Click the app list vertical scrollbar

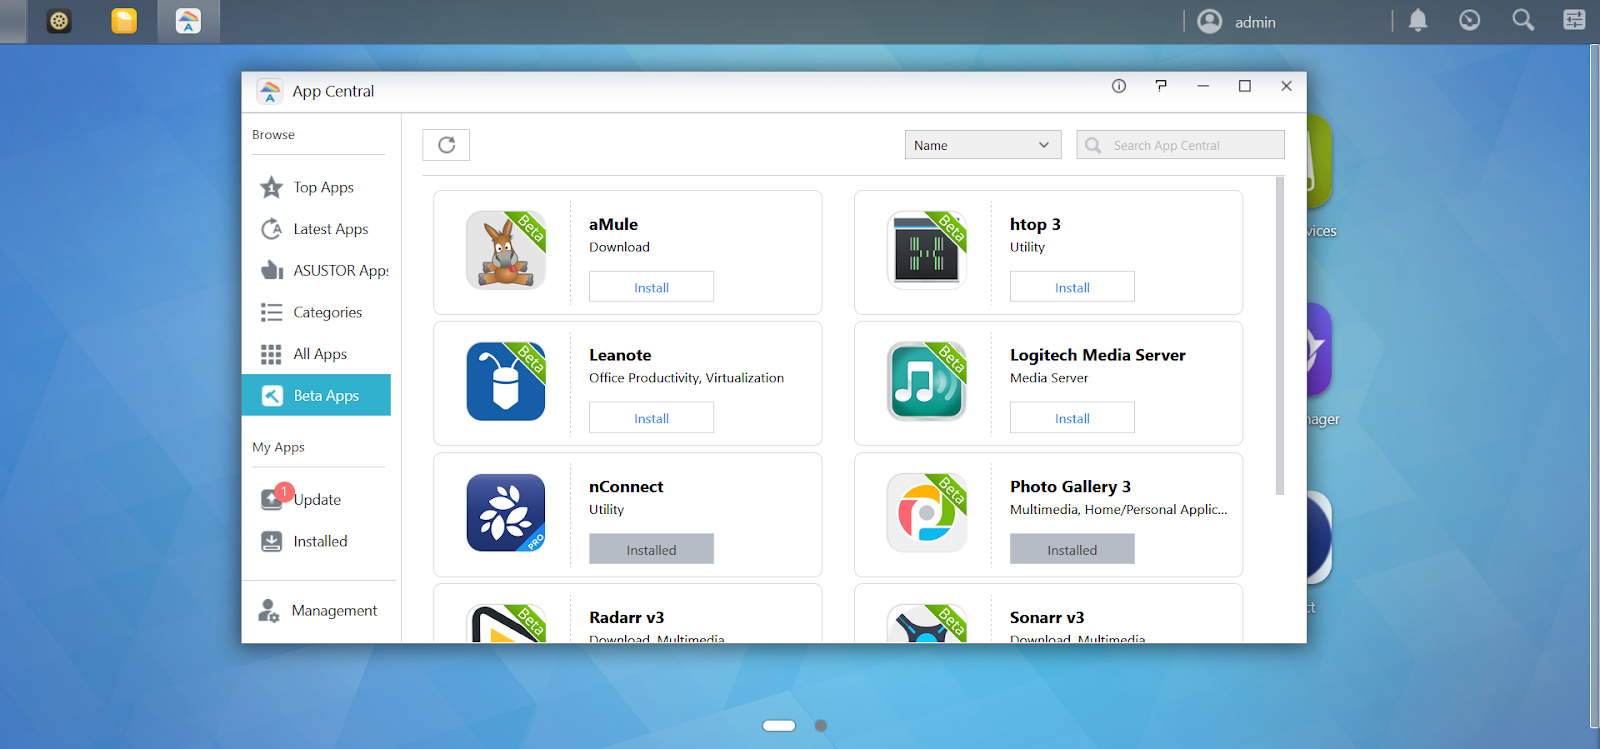[1279, 336]
